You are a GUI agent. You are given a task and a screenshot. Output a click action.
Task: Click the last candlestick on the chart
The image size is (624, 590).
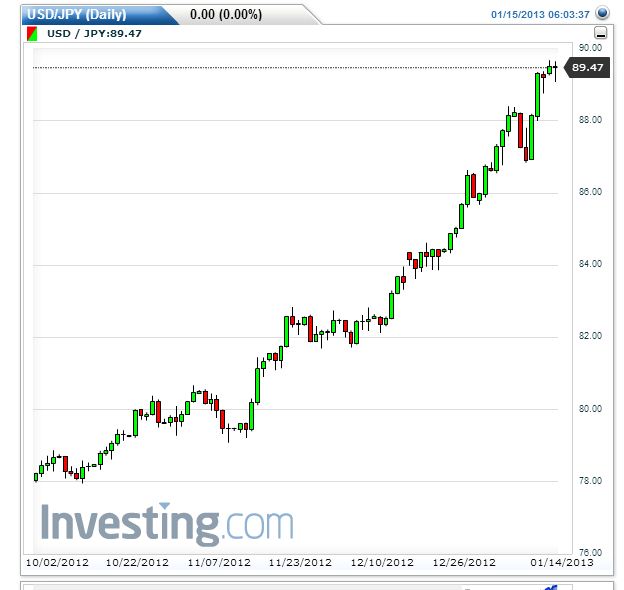click(x=556, y=71)
